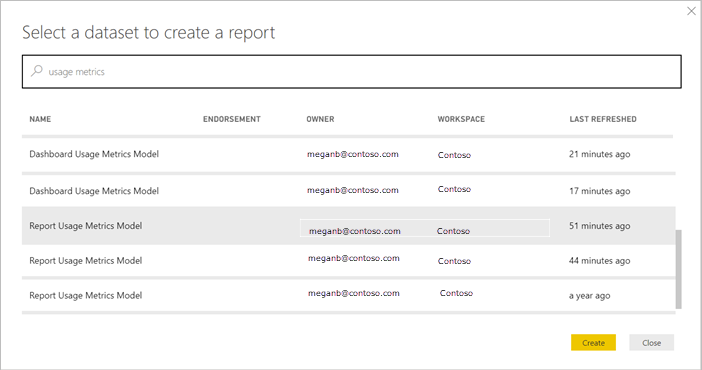Click '21 minutes ago' refresh time

tap(599, 154)
